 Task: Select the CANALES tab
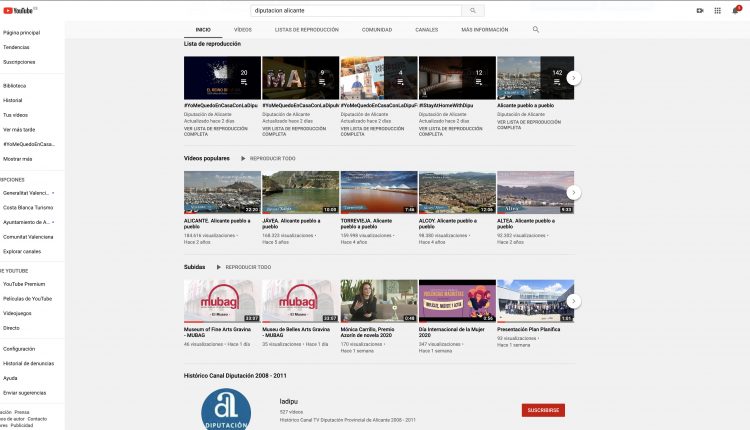[426, 30]
